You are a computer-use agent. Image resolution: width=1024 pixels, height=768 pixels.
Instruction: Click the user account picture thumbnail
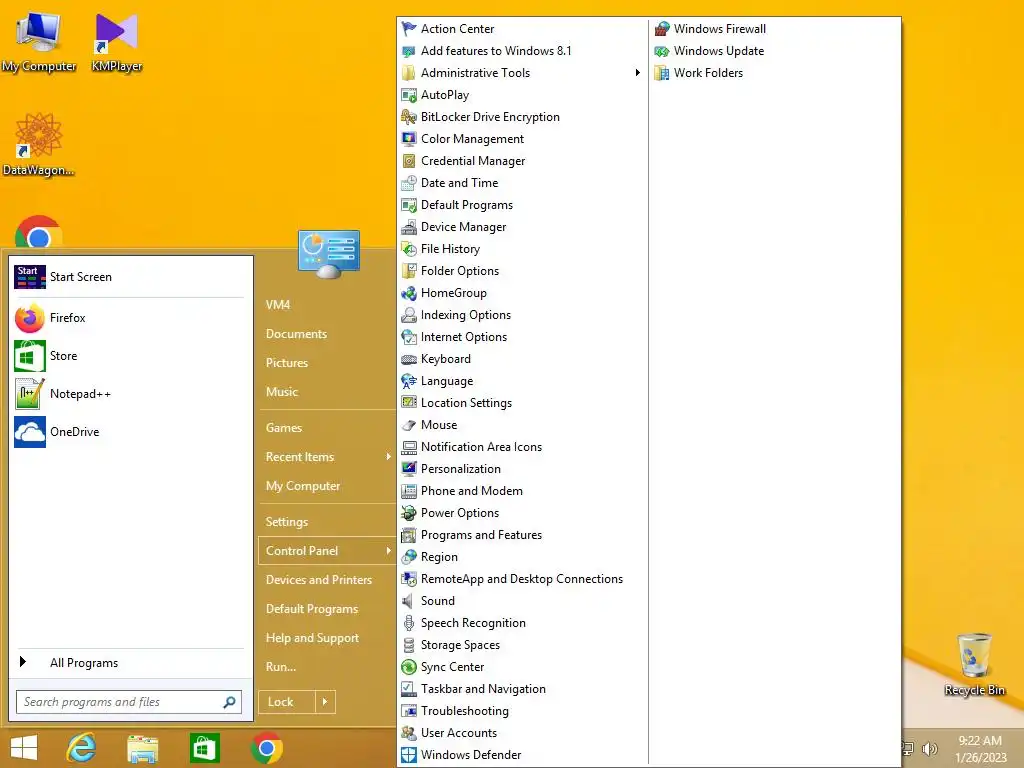click(x=328, y=254)
